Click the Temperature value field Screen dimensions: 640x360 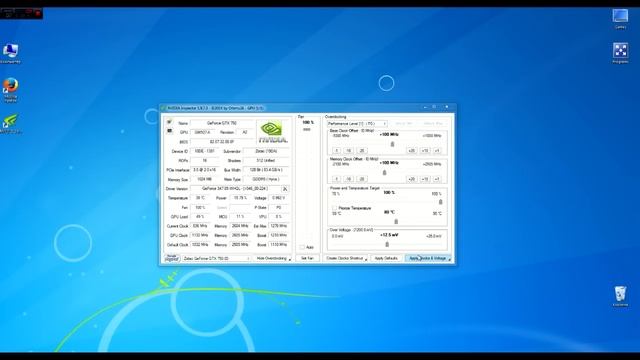pyautogui.click(x=200, y=198)
